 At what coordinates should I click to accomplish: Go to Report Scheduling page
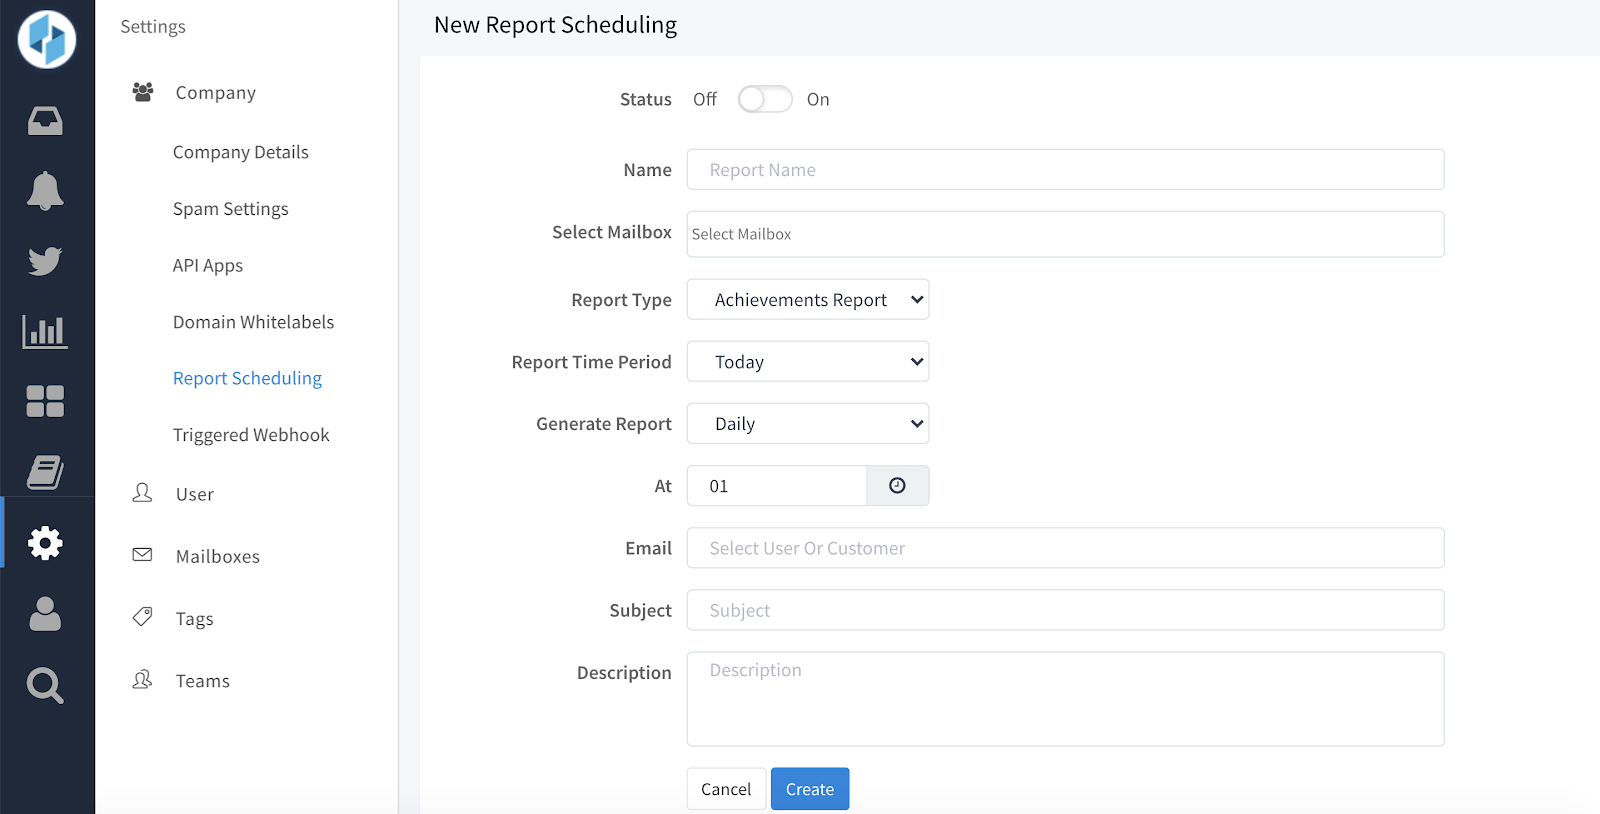point(248,378)
